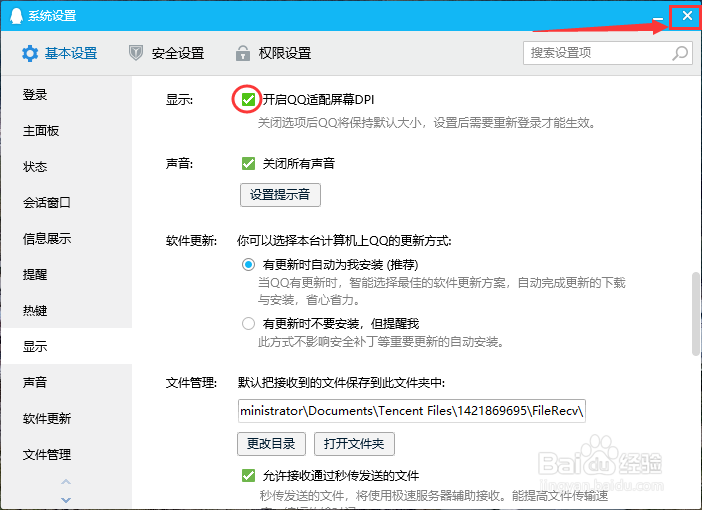702x510 pixels.
Task: Click the lock icon beside 权限设置
Action: coord(243,53)
